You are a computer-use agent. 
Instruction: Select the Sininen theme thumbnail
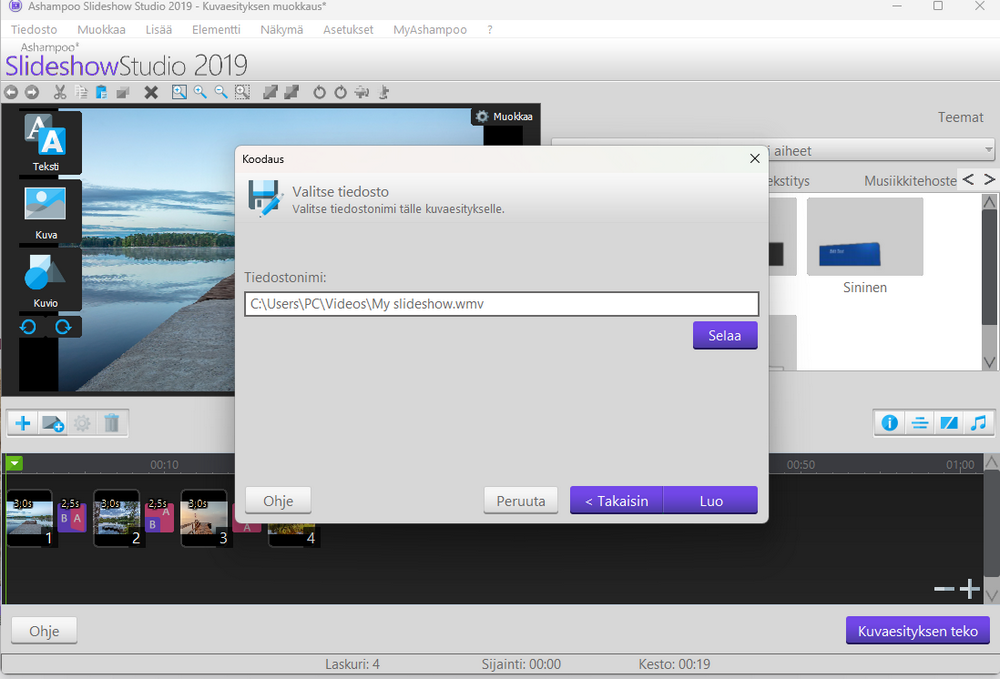[x=865, y=237]
